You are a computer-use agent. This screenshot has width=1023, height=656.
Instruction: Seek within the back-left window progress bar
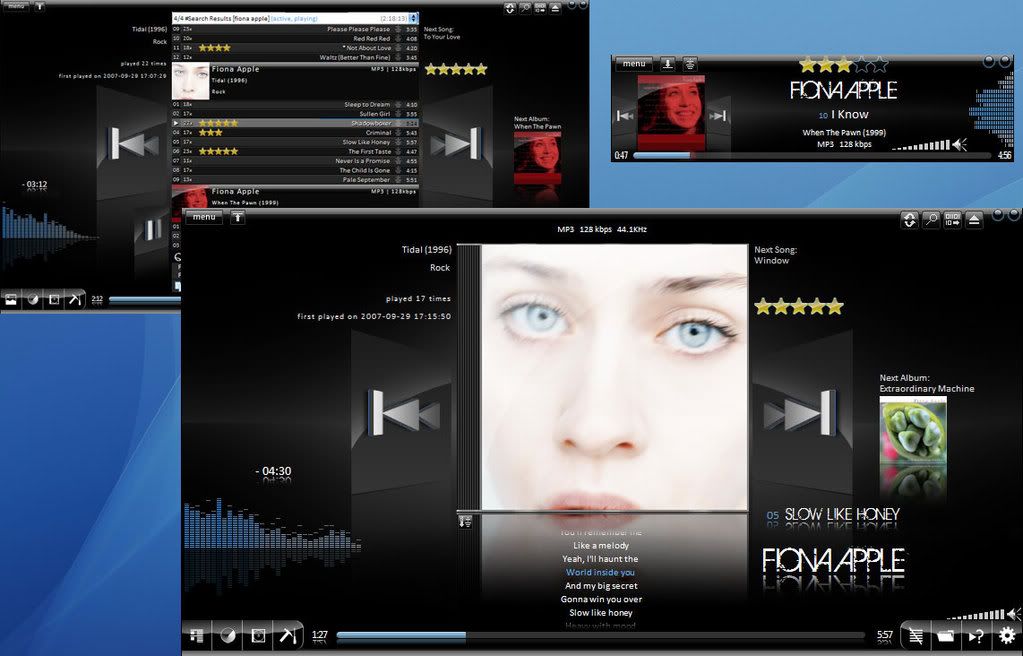coord(144,300)
